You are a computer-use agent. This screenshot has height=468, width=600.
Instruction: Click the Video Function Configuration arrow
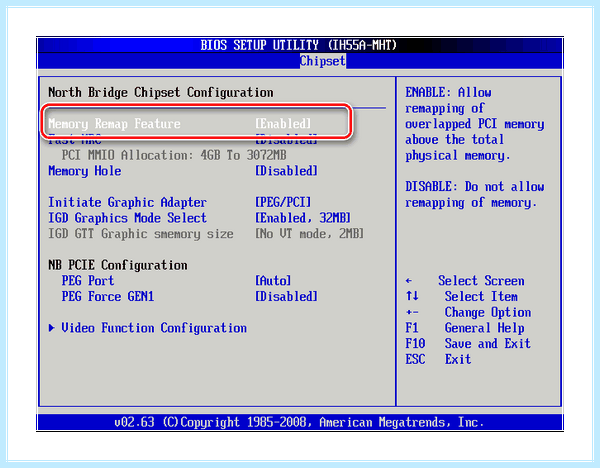(52, 328)
